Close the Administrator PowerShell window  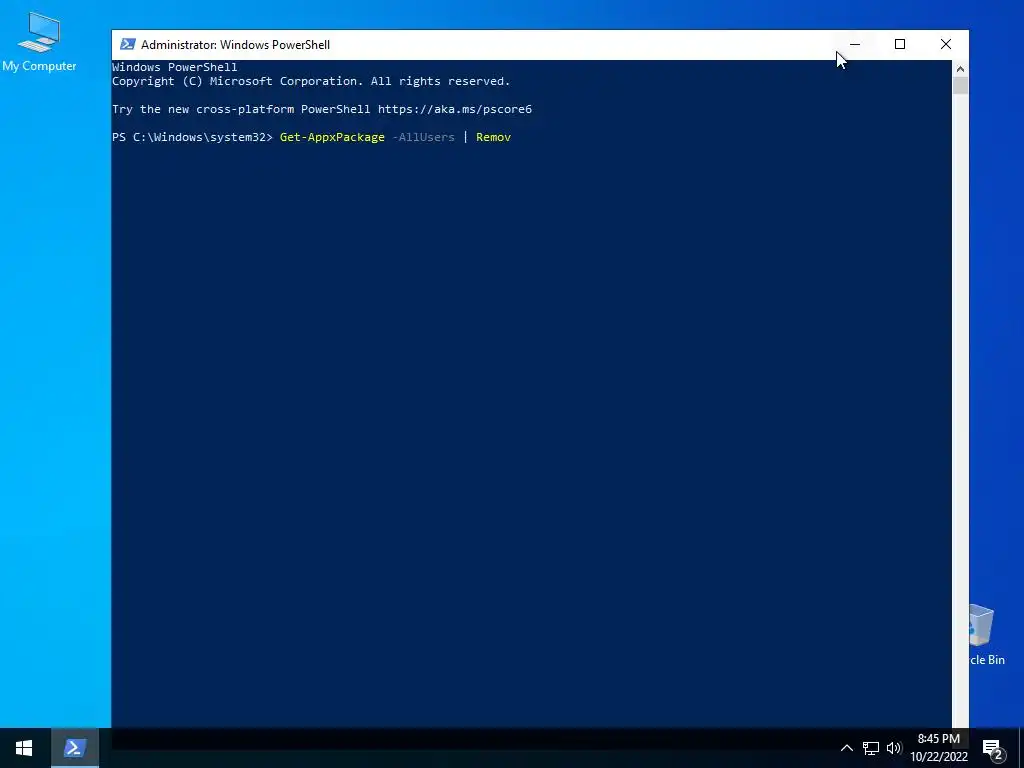[x=946, y=44]
